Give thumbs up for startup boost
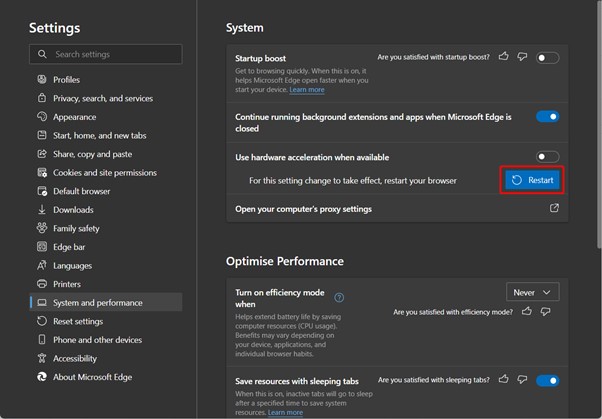This screenshot has height=419, width=602. (504, 57)
